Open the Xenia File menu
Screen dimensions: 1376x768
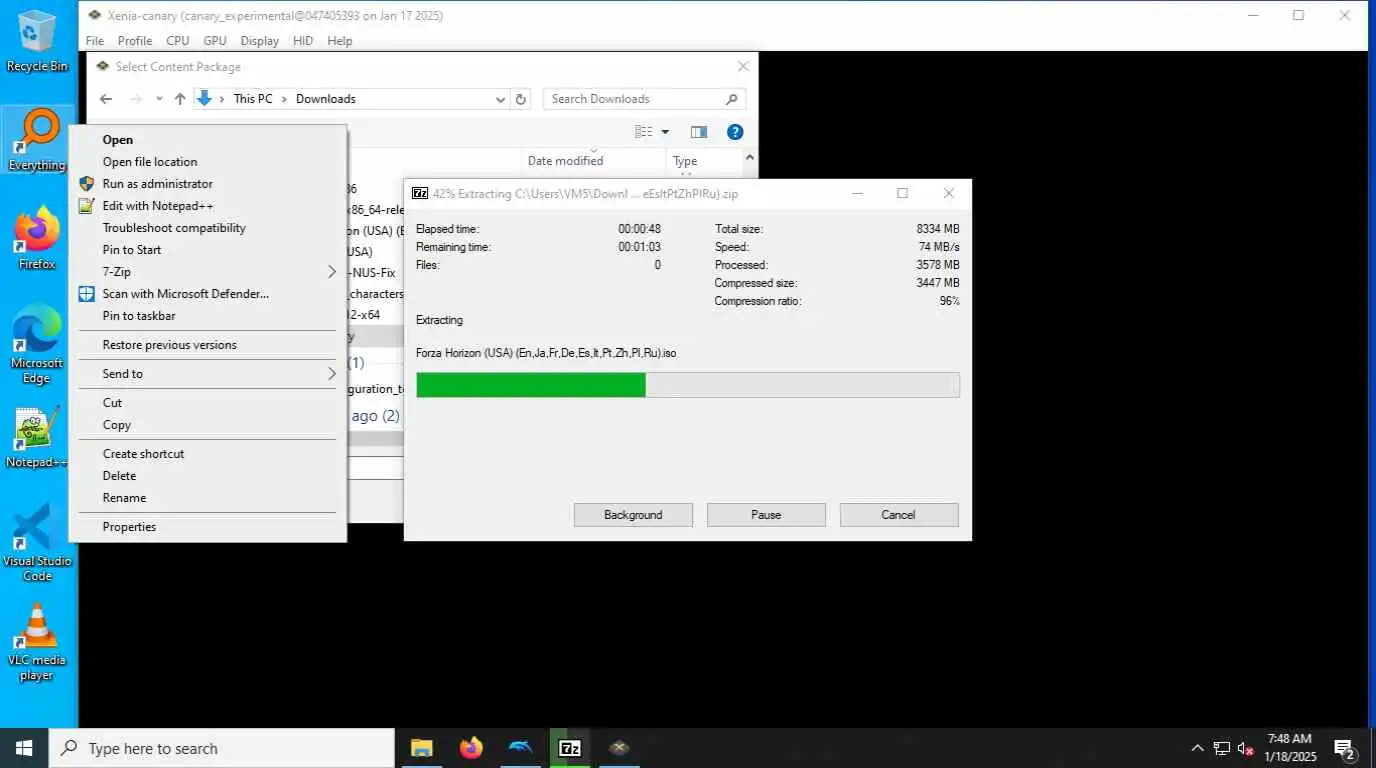coord(95,41)
